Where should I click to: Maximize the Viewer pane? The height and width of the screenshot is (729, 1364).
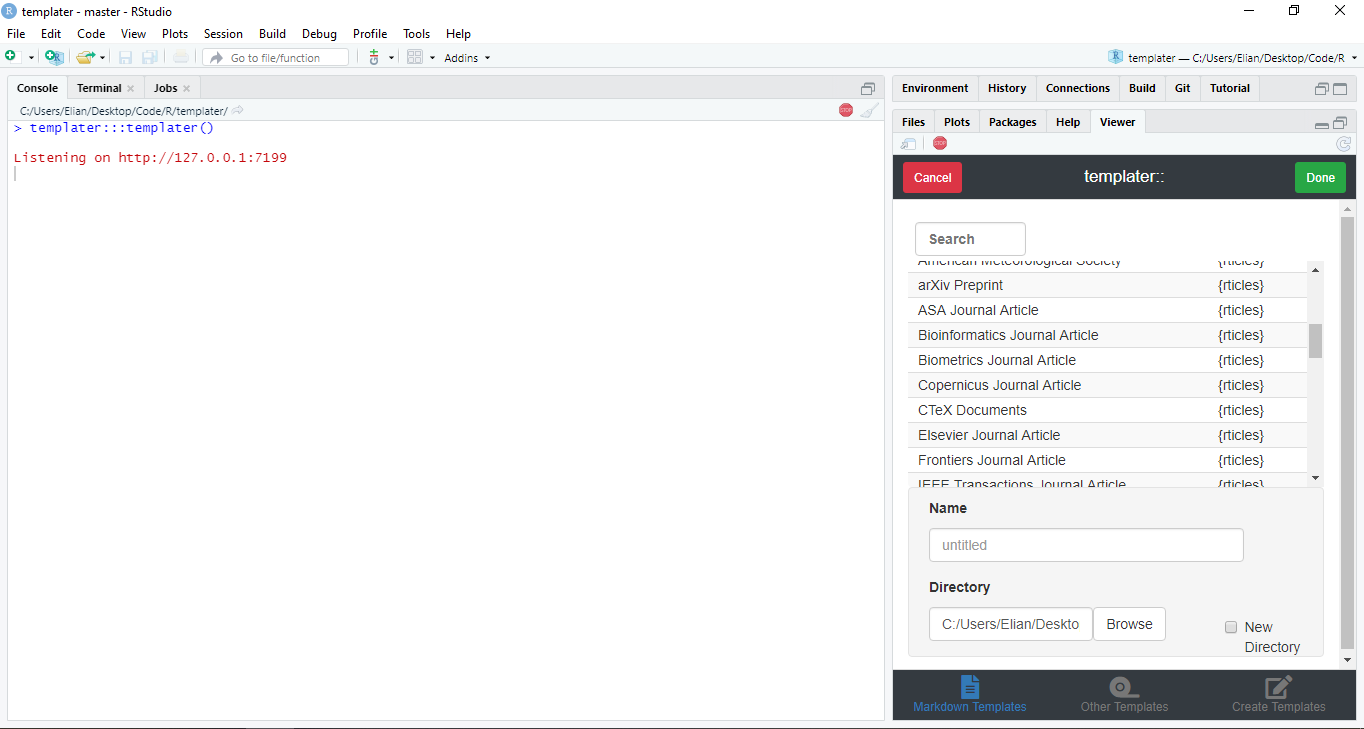(1340, 123)
